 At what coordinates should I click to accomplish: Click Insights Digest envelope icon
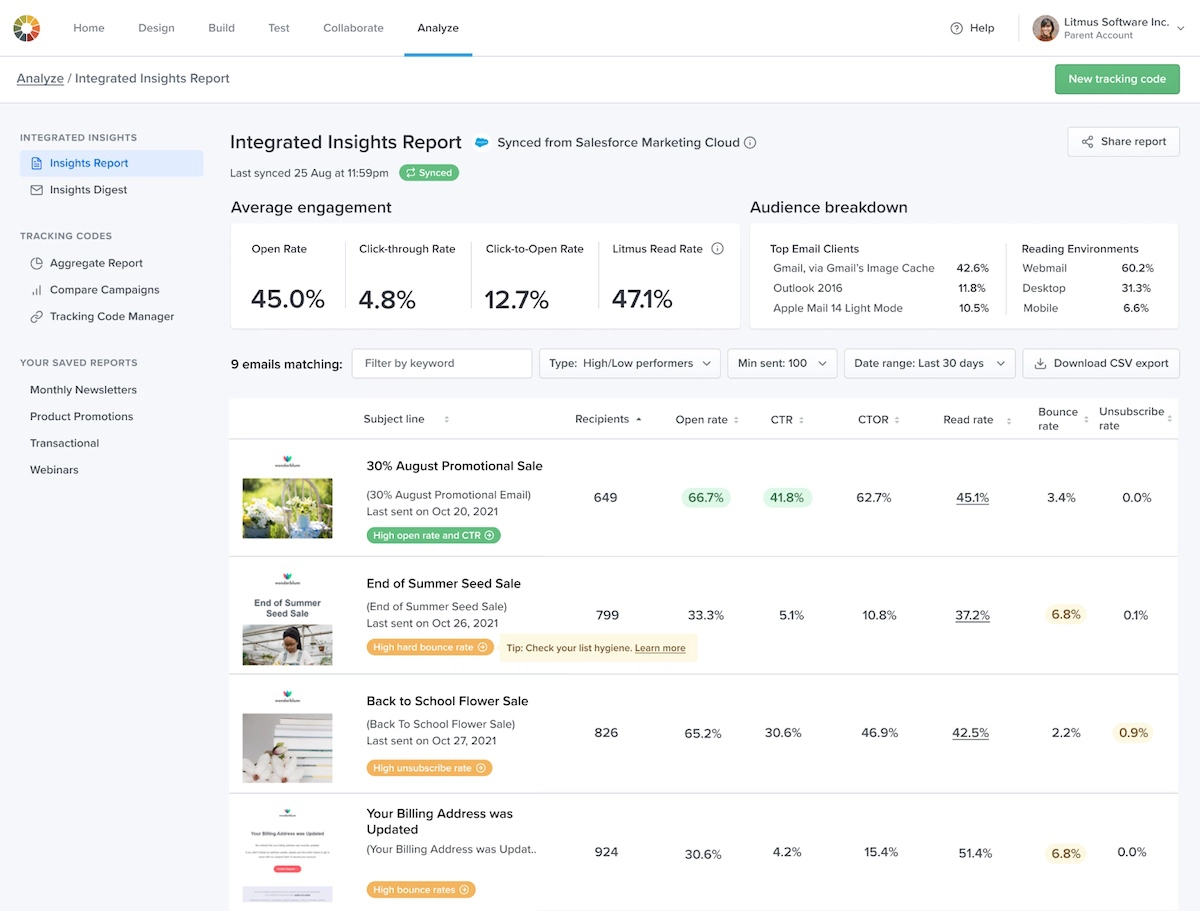tap(37, 190)
